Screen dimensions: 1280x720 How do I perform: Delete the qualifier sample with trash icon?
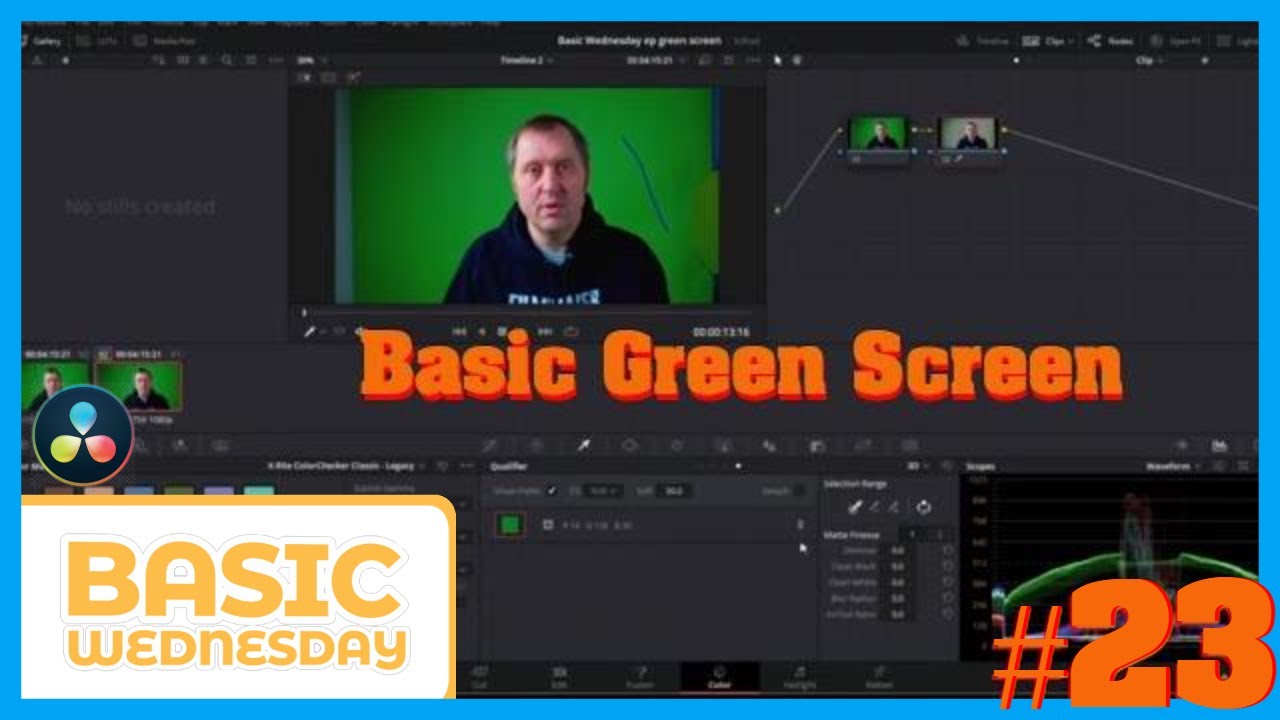tap(799, 525)
